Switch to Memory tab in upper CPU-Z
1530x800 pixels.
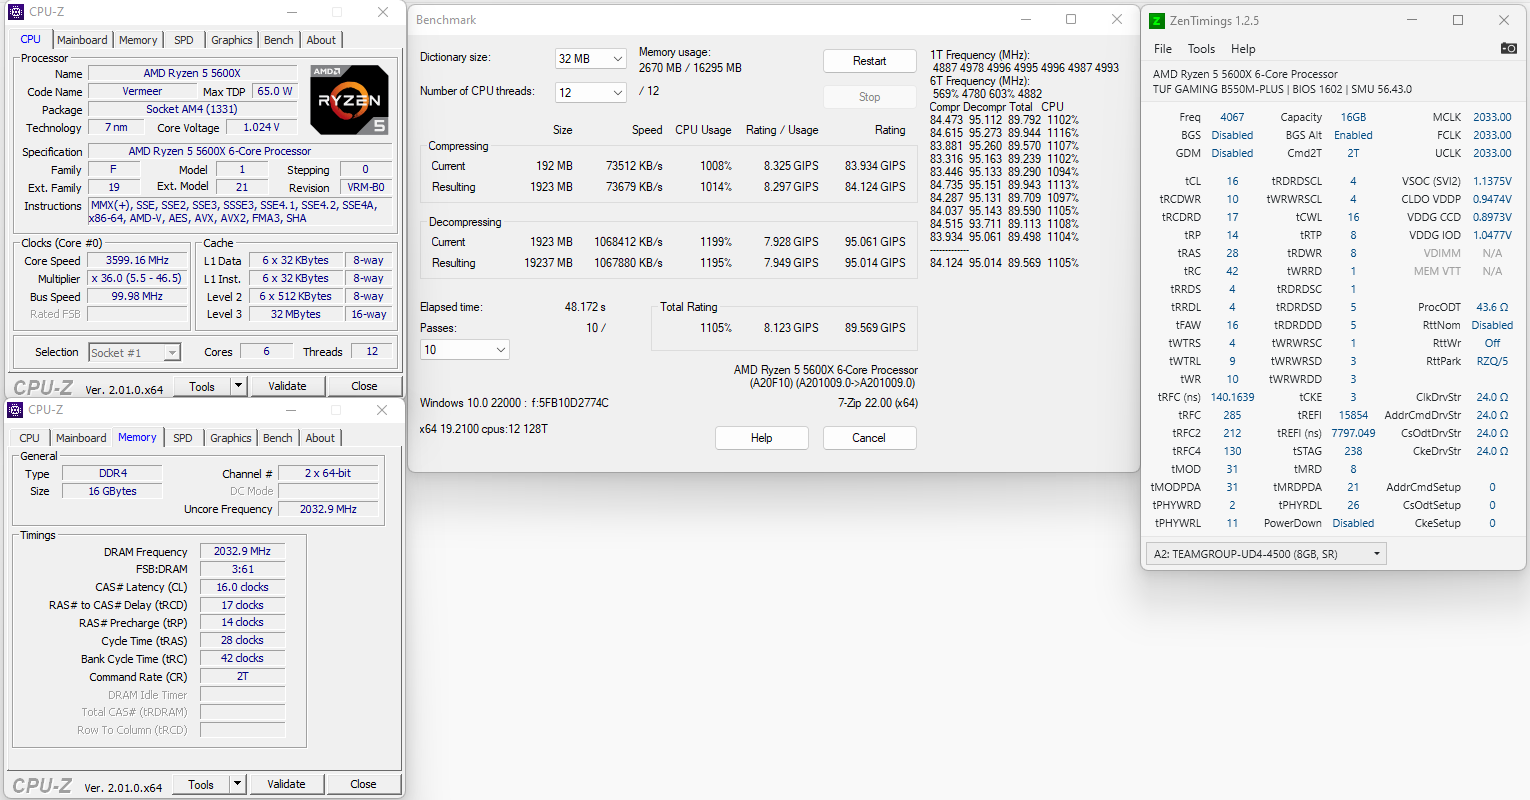coord(138,40)
